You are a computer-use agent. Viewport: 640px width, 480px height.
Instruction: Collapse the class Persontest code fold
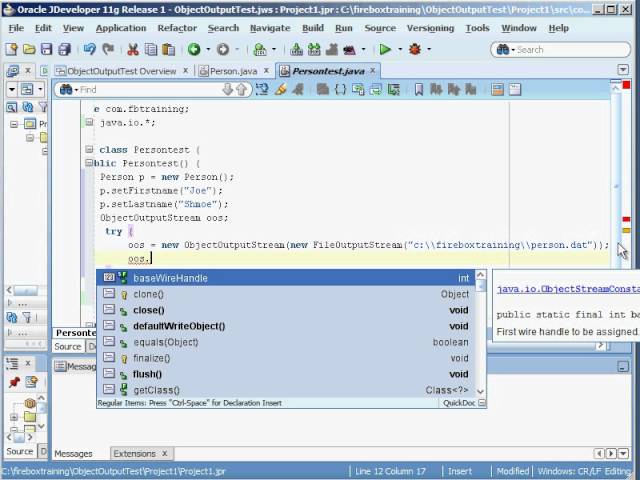tap(89, 149)
